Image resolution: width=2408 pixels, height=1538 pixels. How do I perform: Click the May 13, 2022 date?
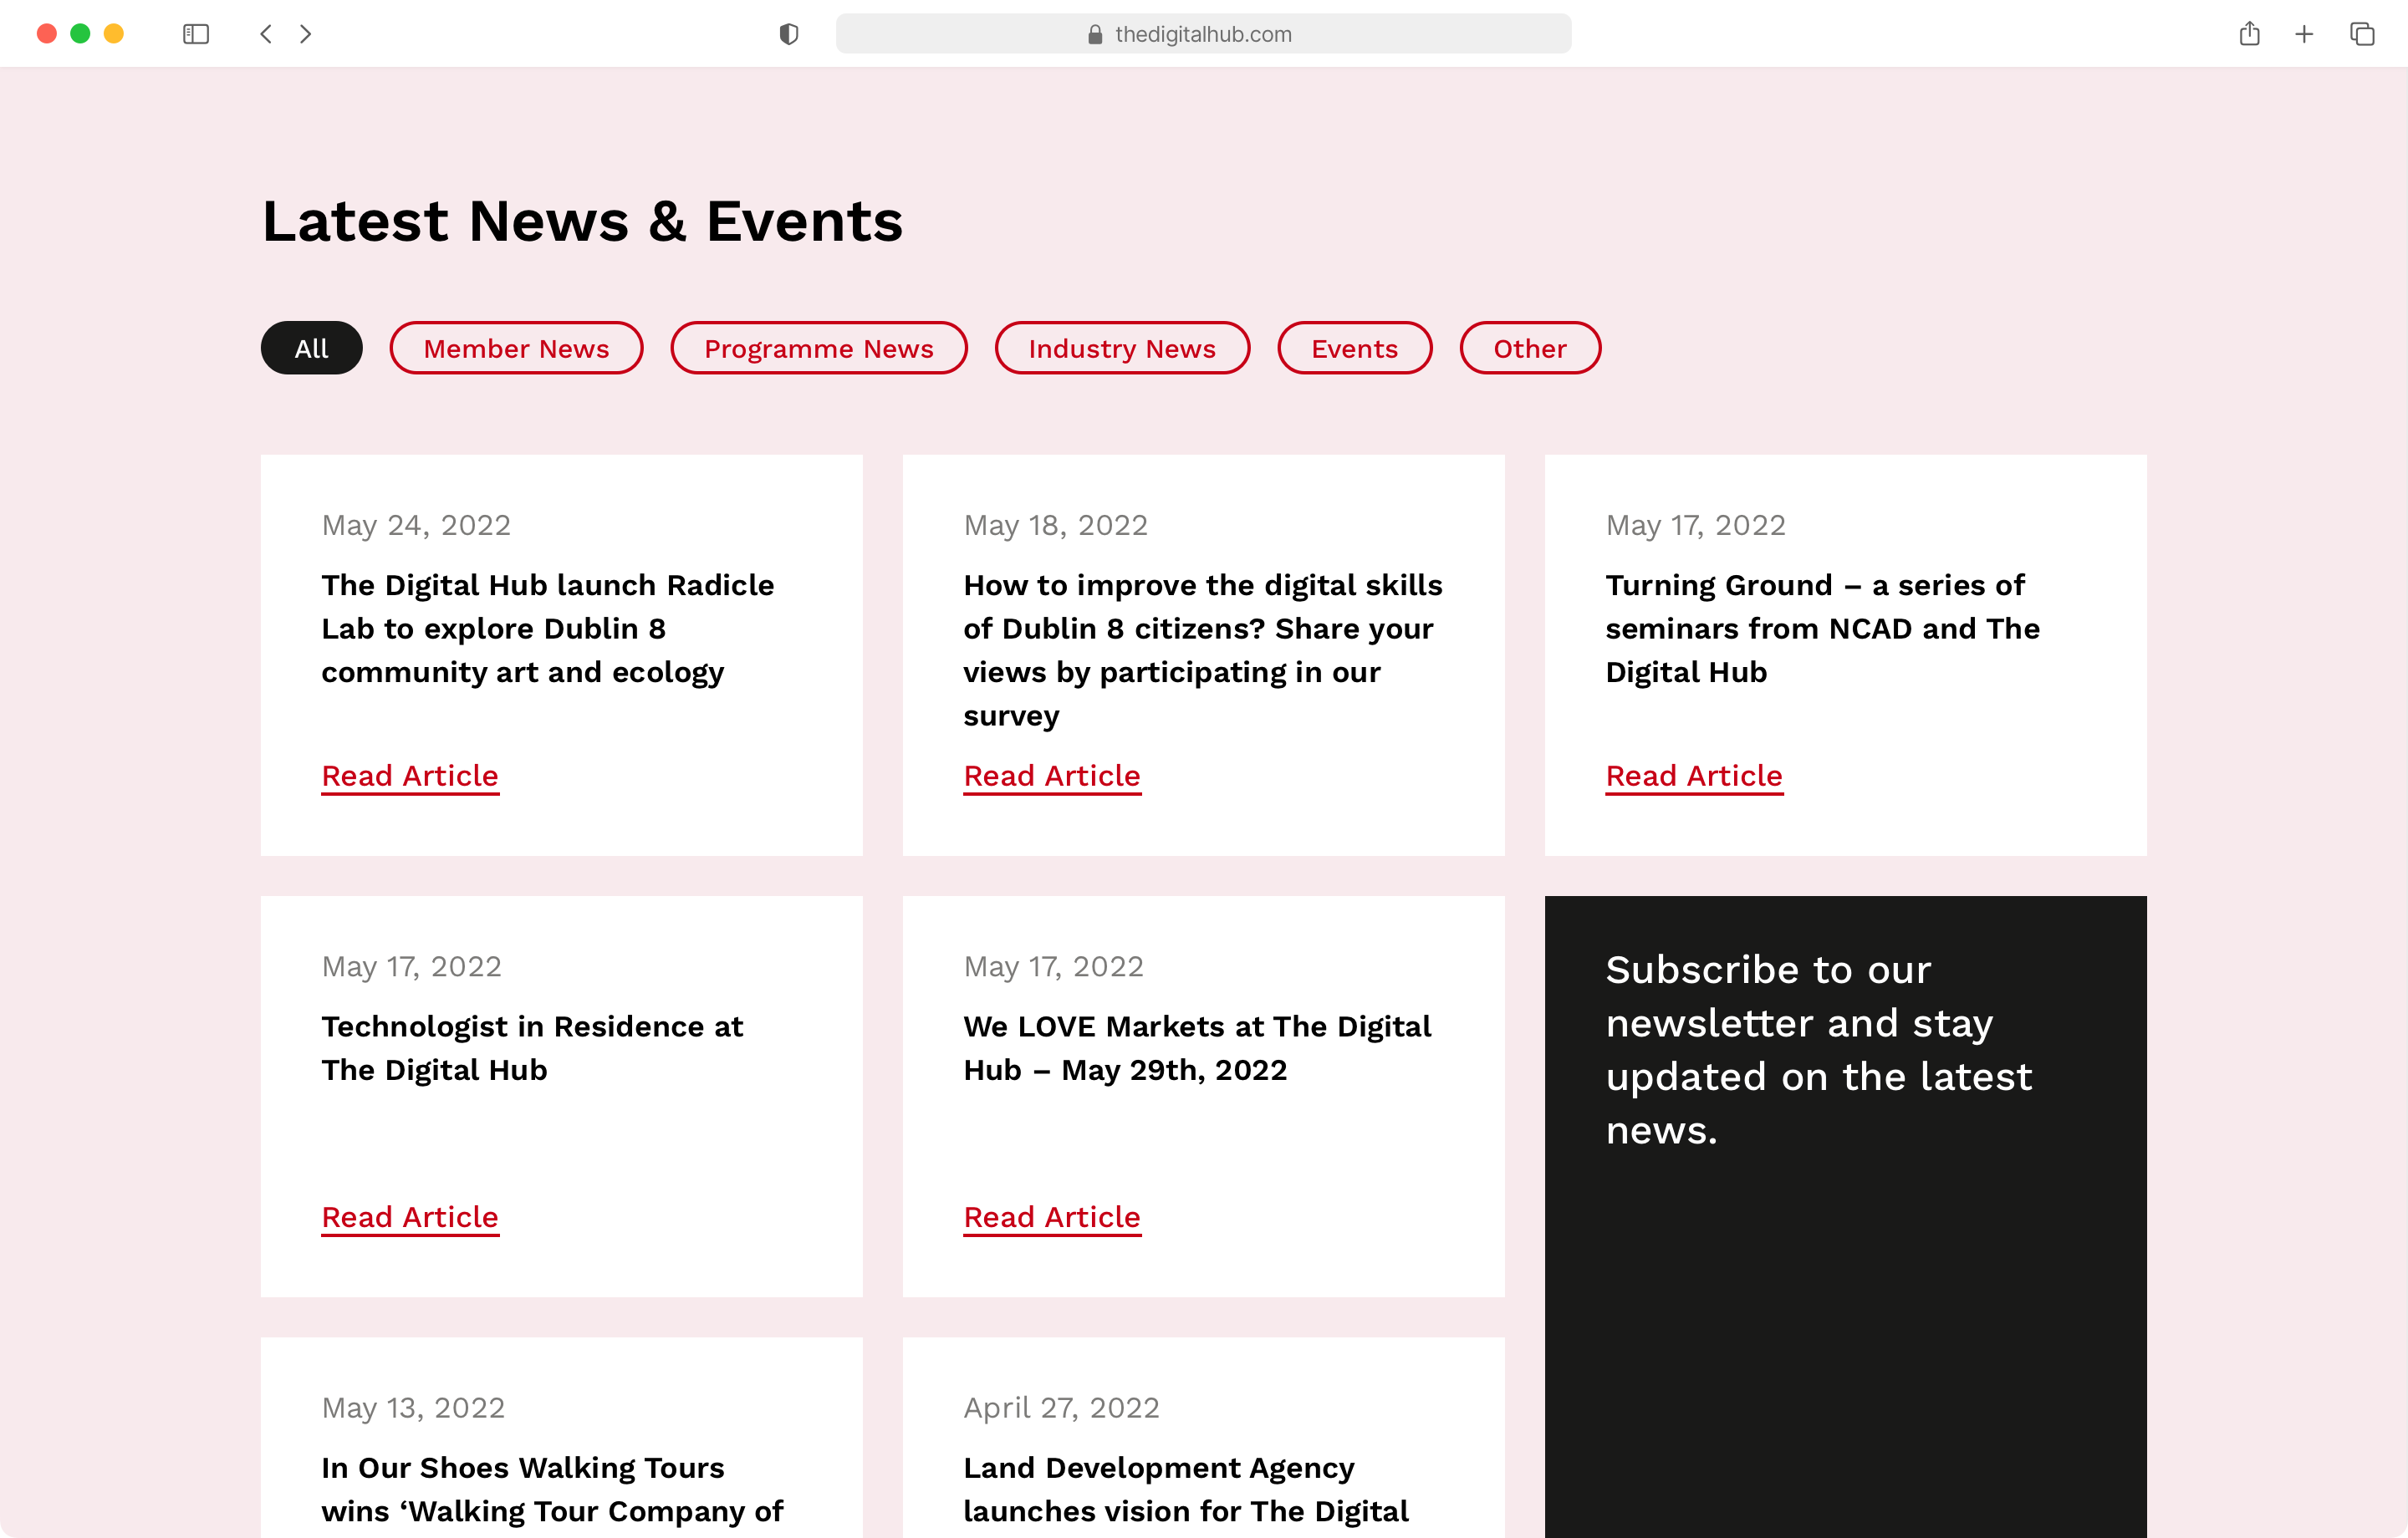click(413, 1408)
